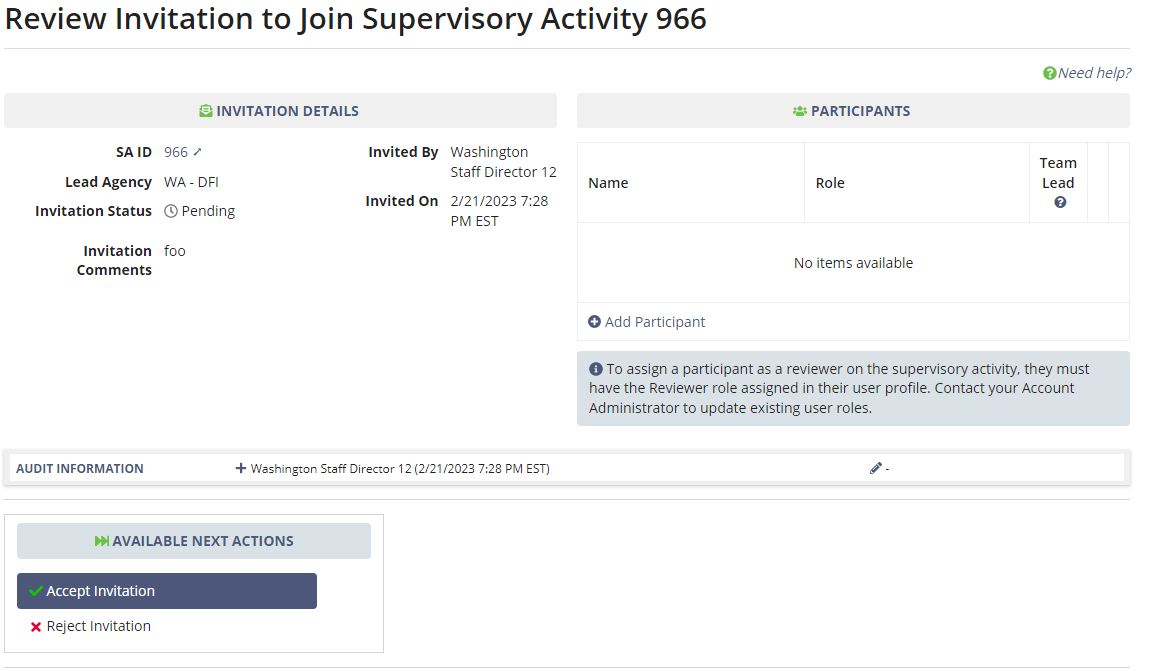
Task: Click the Invitation Details header icon
Action: (205, 111)
